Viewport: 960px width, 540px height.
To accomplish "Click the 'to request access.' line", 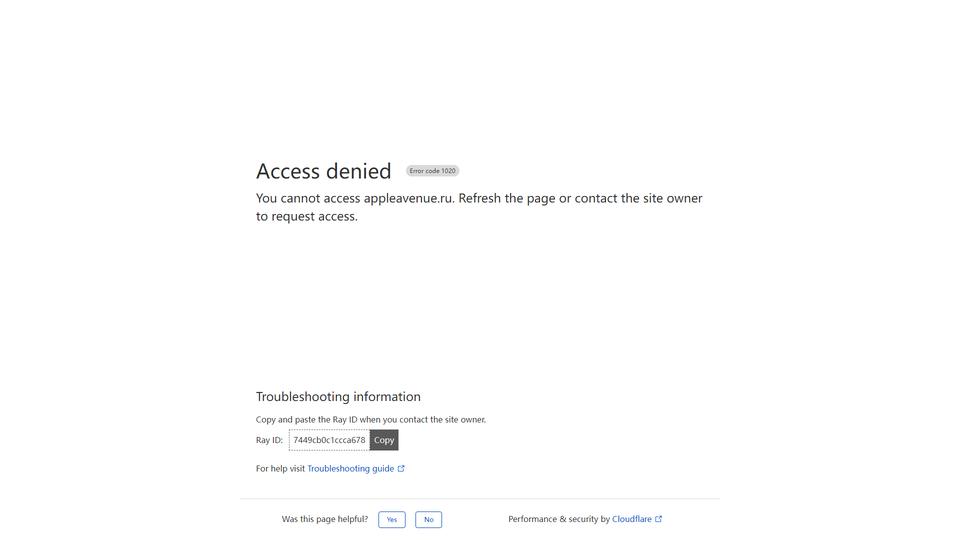I will click(x=307, y=216).
